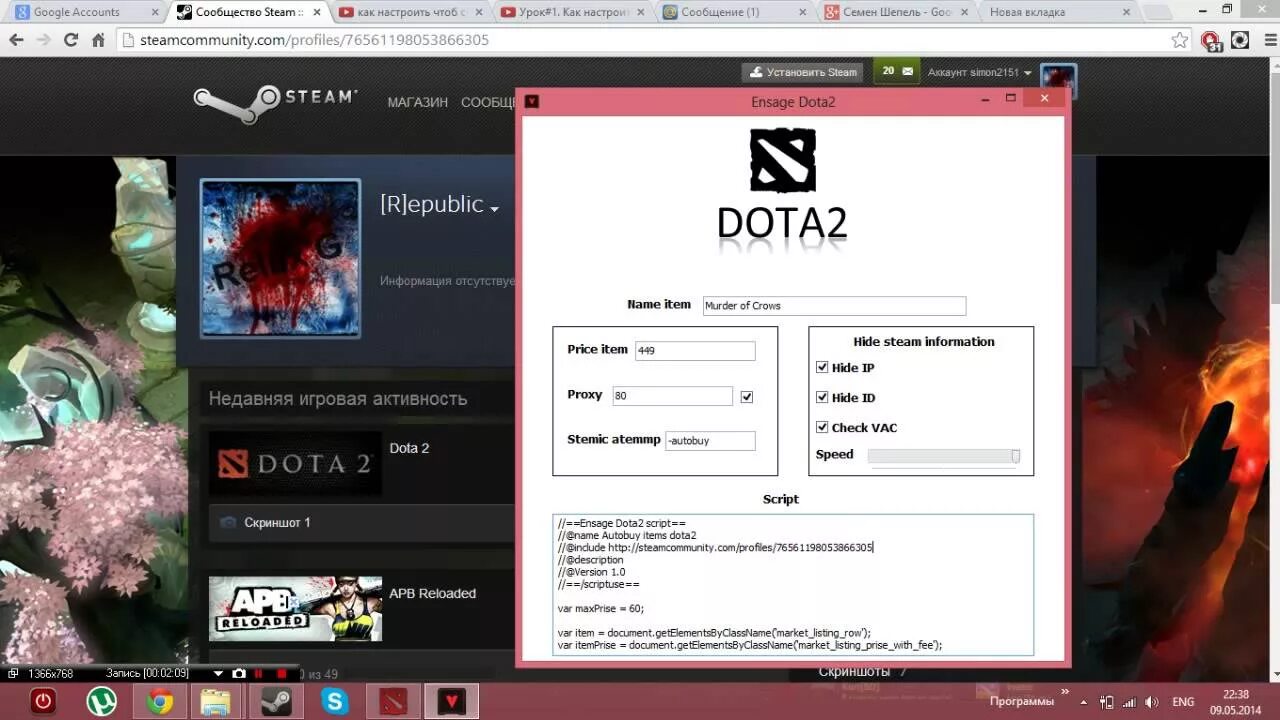Click the battery power tray icon
The width and height of the screenshot is (1280, 720).
click(x=1106, y=702)
